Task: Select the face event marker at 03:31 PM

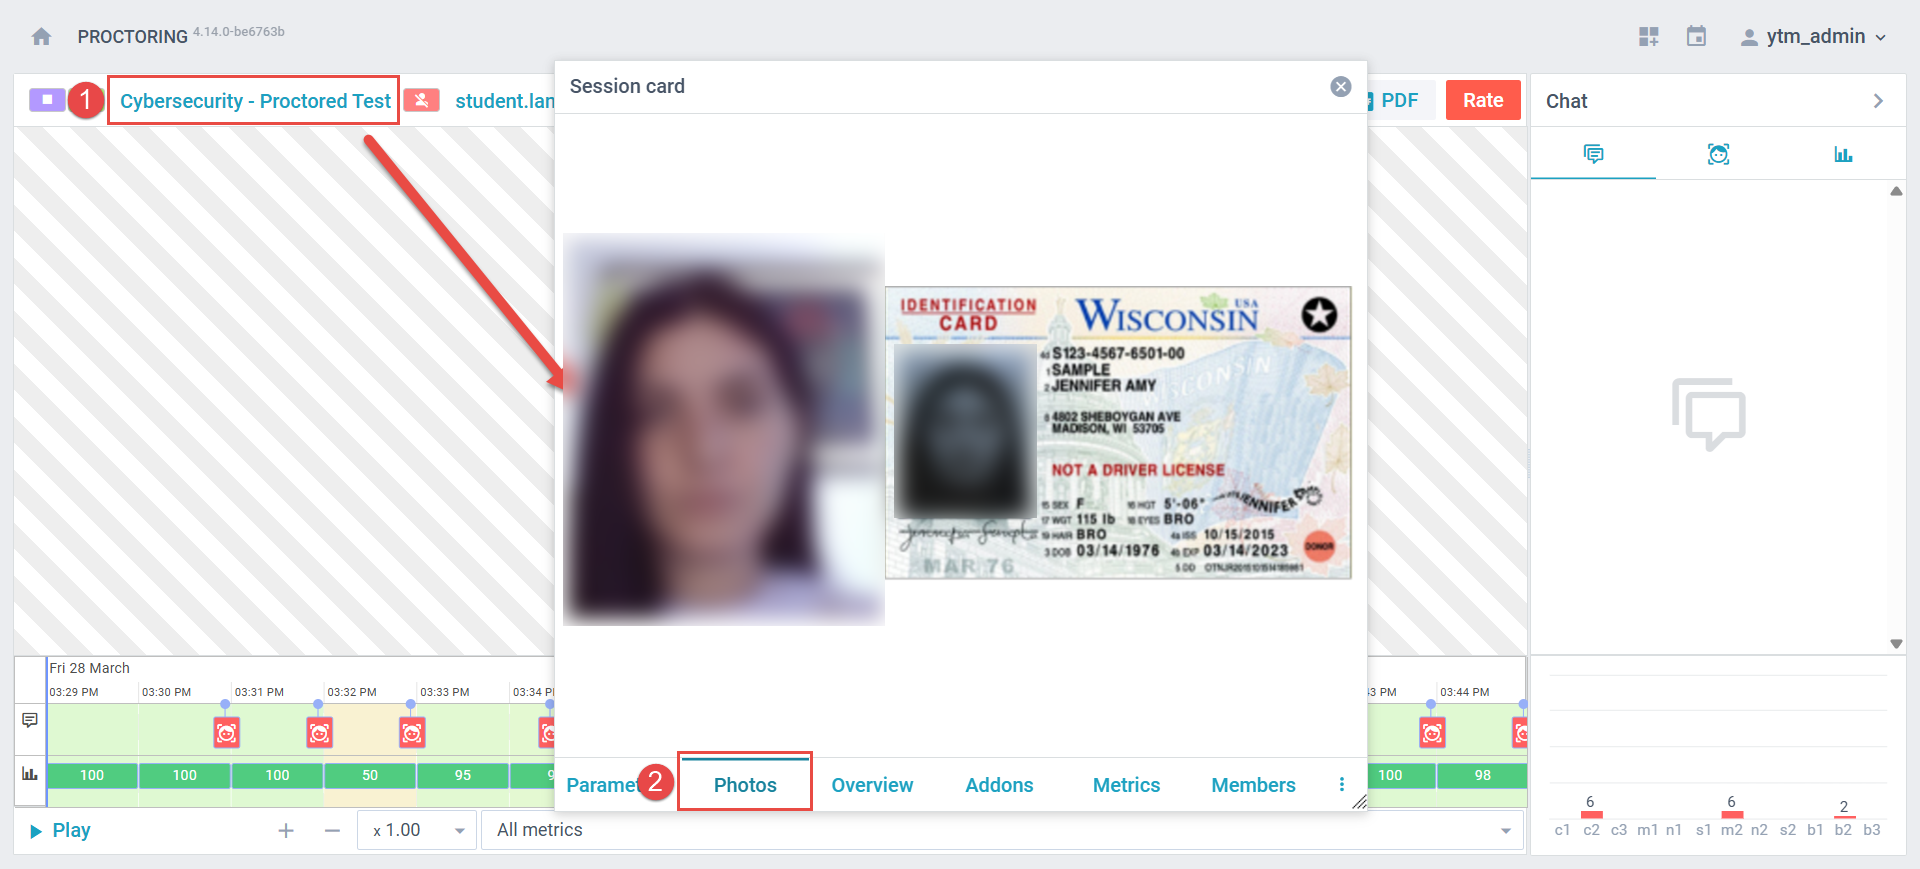Action: coord(227,733)
